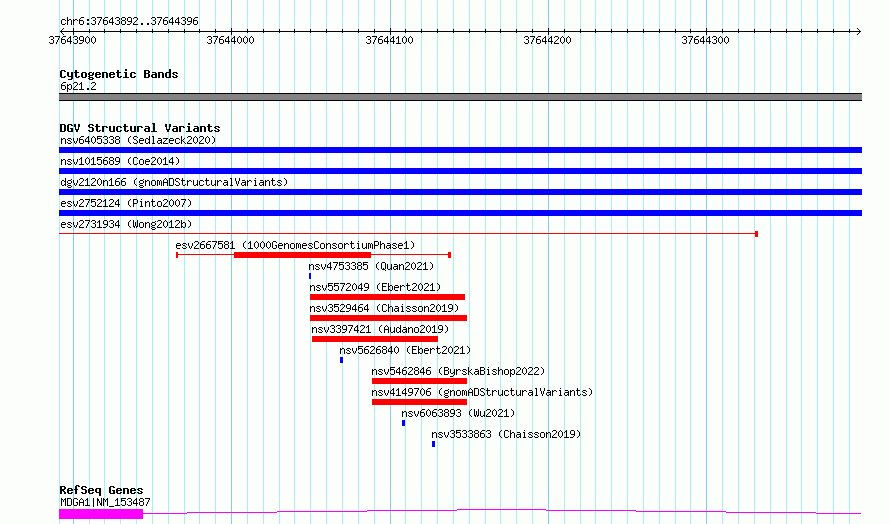Select the small blue marker under nsv6063893

pos(404,423)
